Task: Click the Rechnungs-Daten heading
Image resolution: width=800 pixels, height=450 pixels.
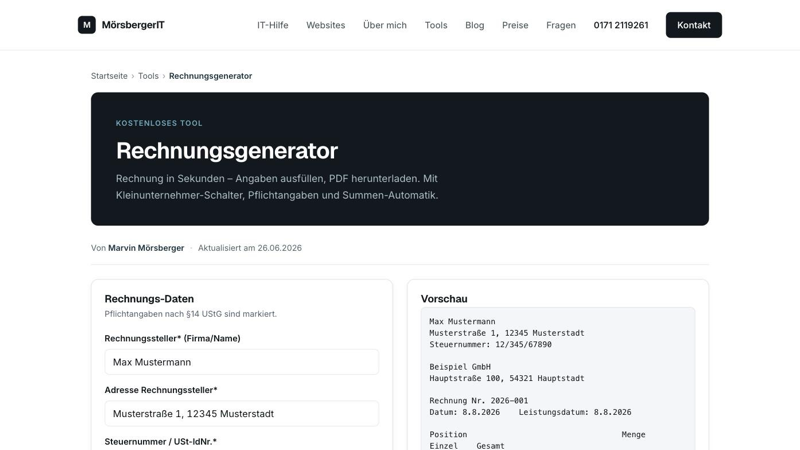Action: pyautogui.click(x=149, y=299)
